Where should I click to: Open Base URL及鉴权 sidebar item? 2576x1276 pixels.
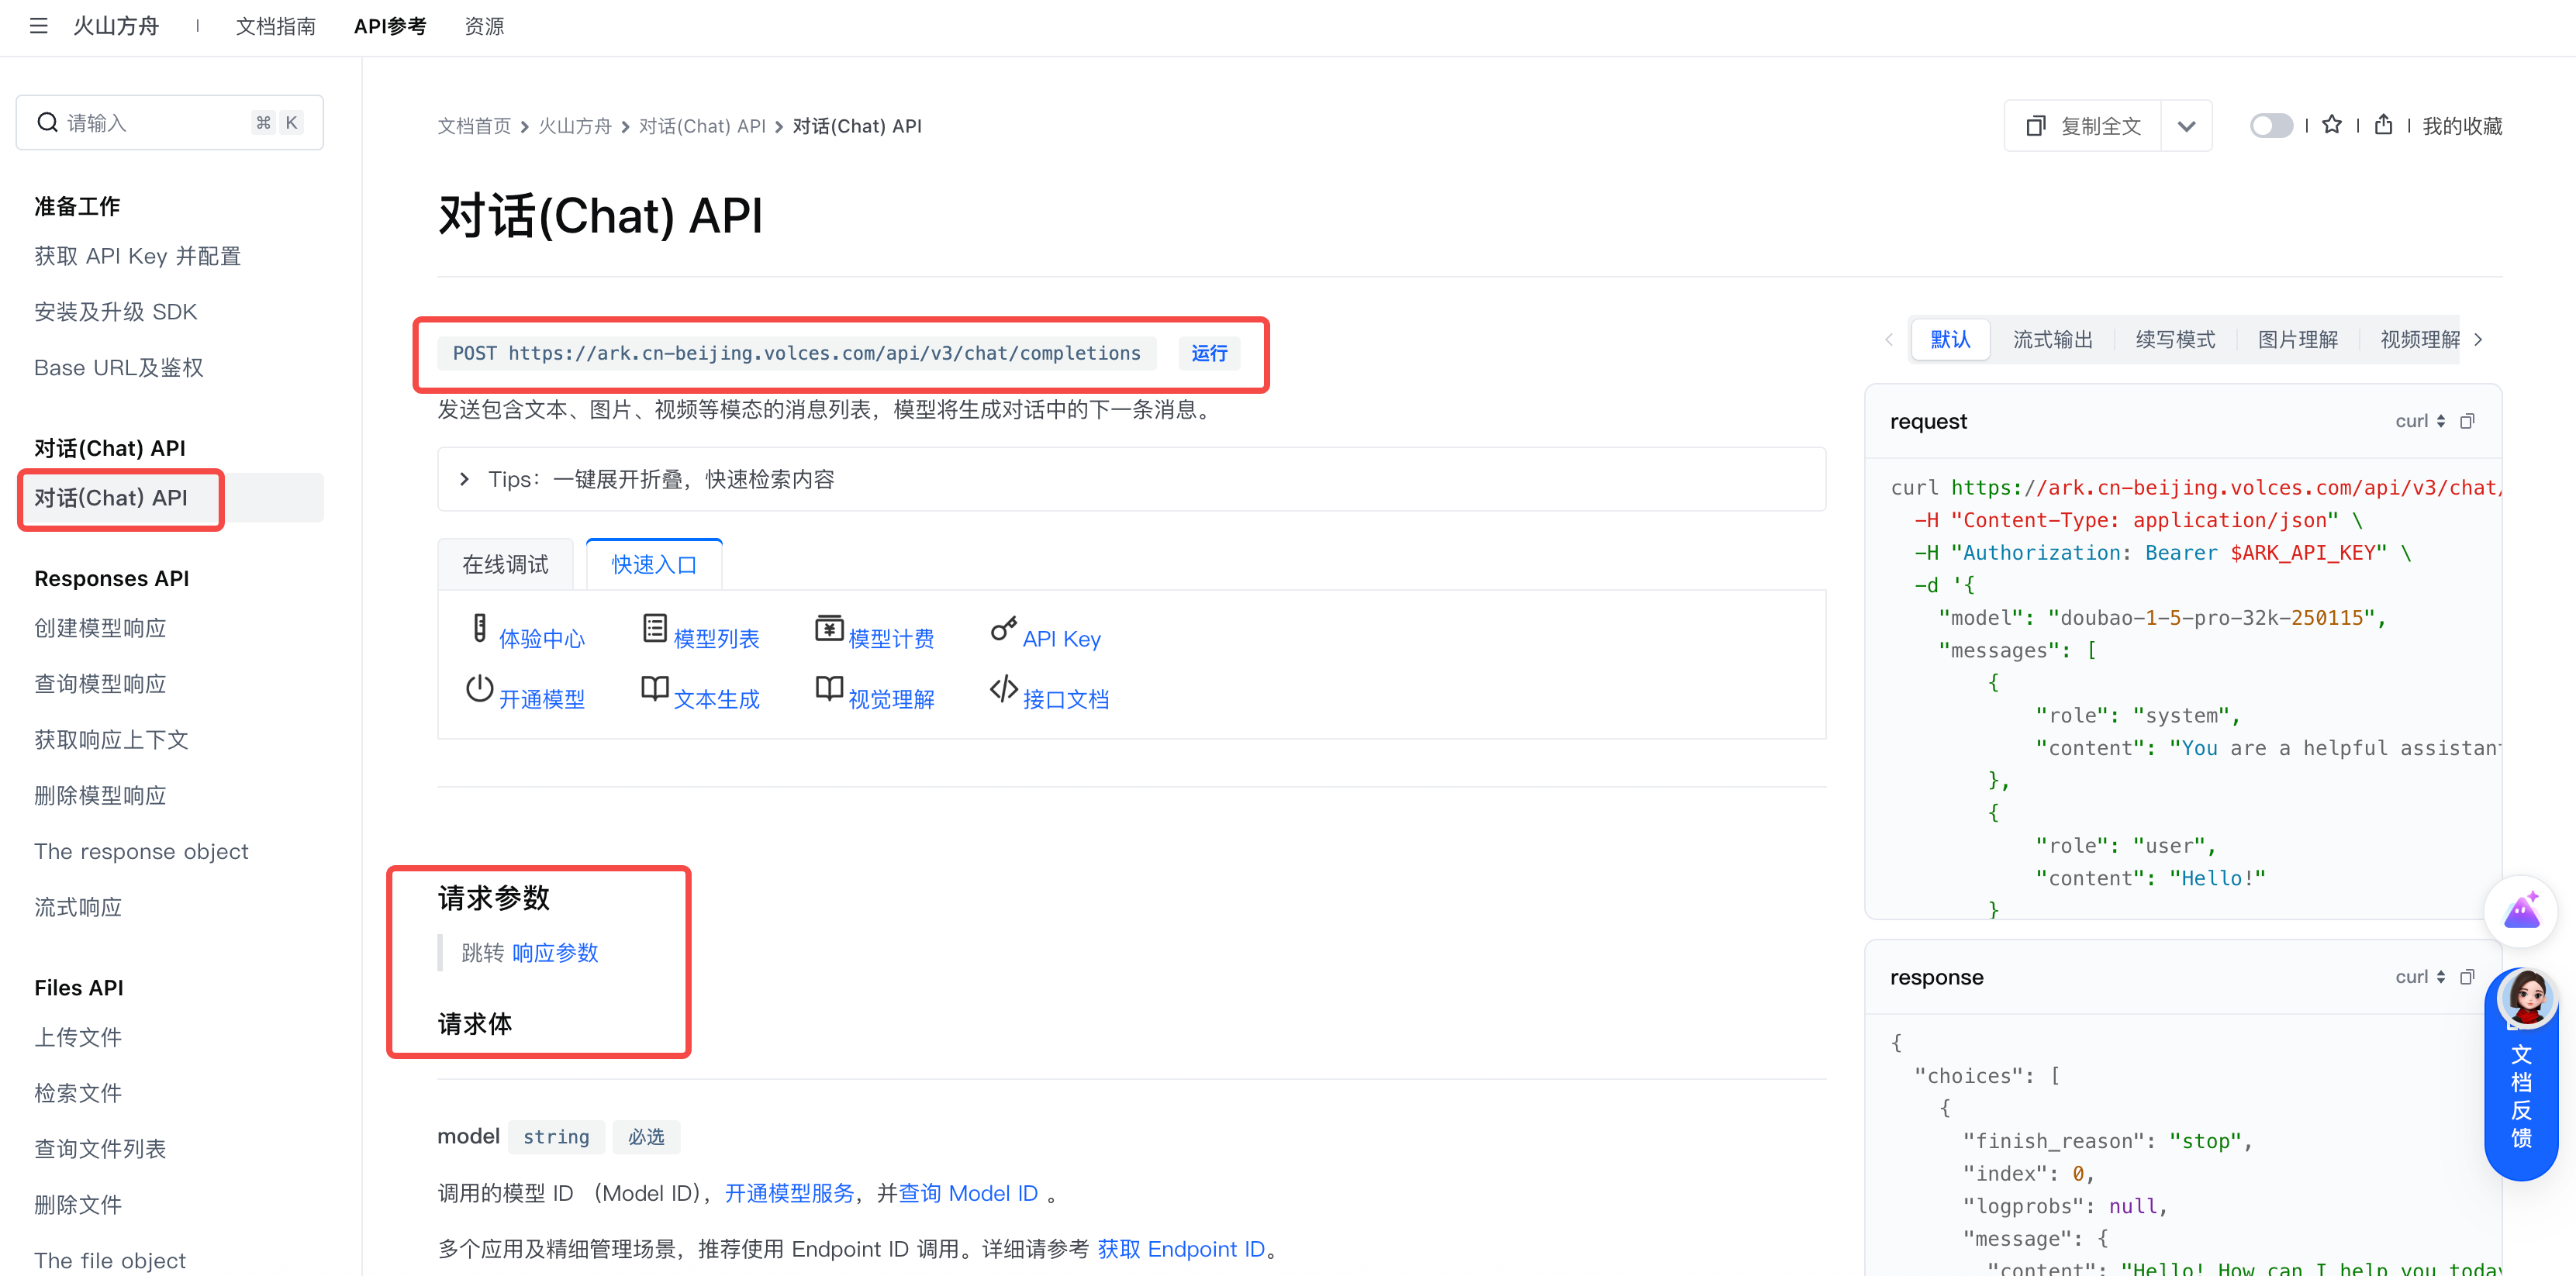point(119,368)
